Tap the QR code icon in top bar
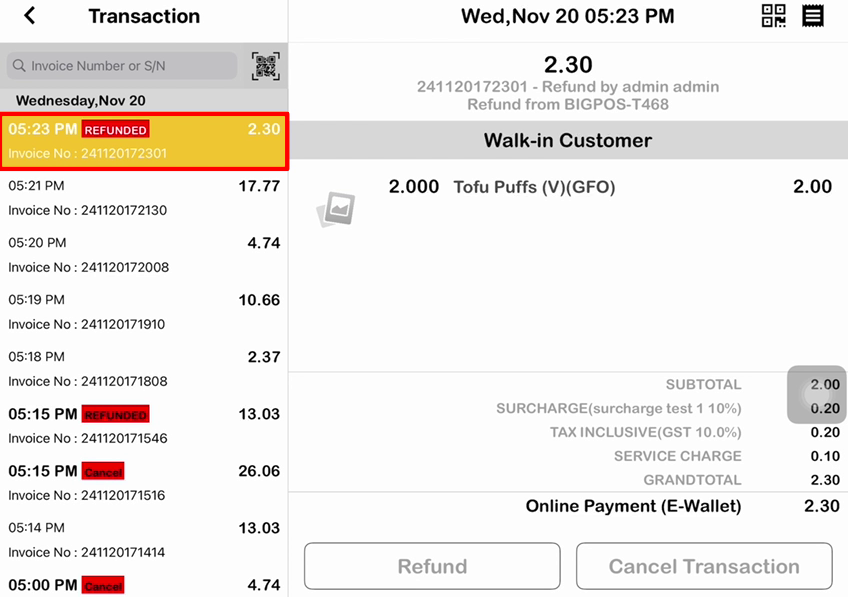848x597 pixels. point(774,16)
